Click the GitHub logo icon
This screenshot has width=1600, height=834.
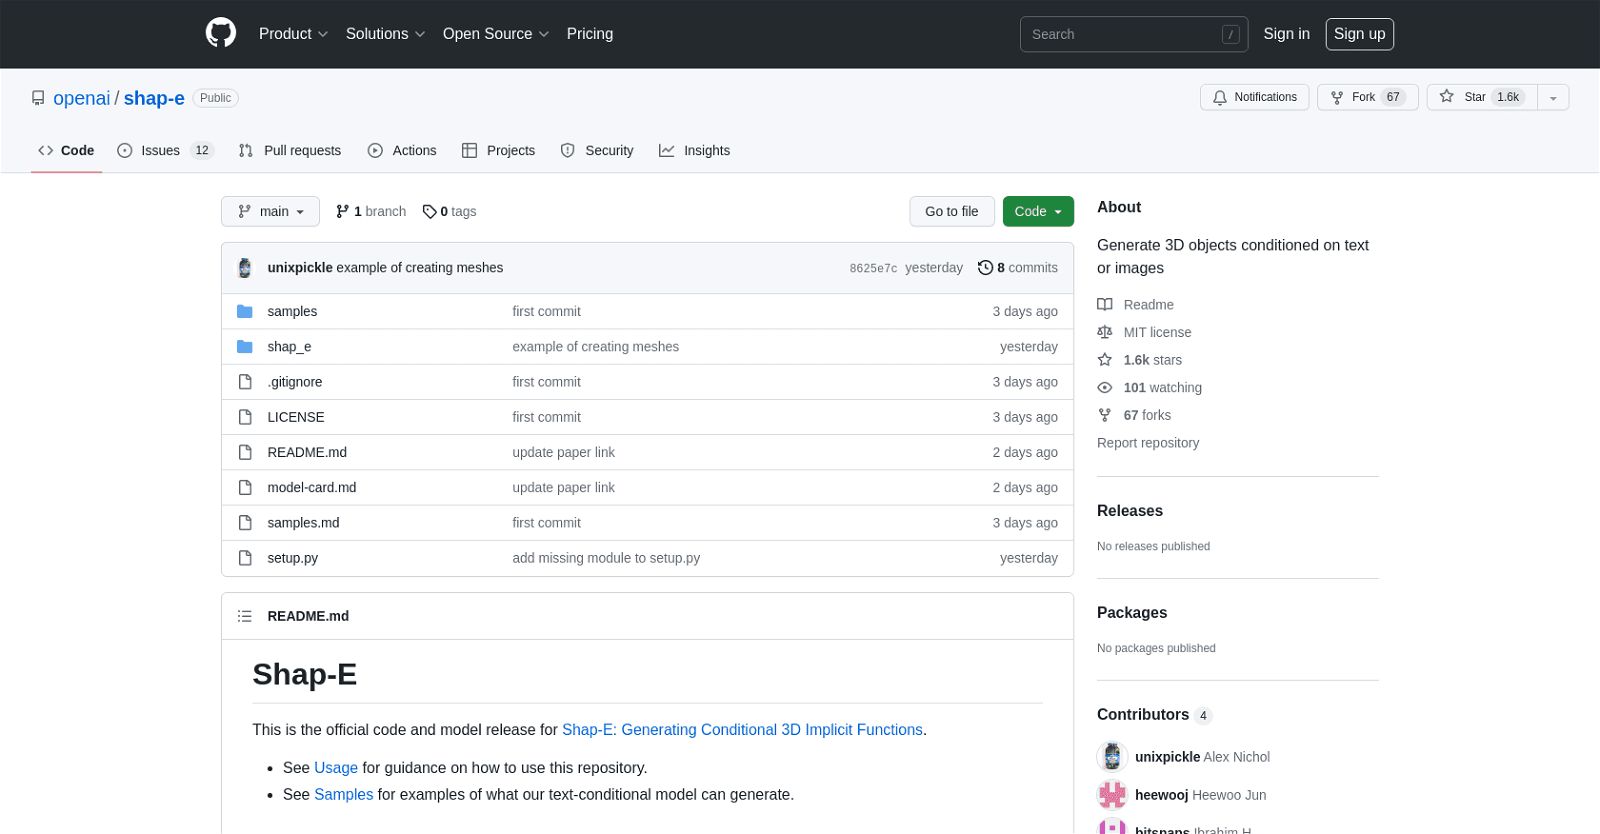[x=221, y=33]
